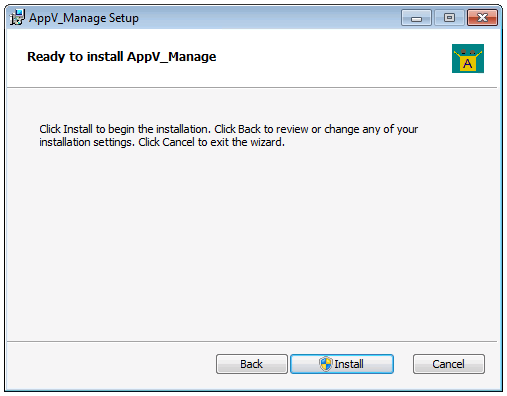The image size is (507, 396).
Task: Click the 'Click Cancel to exit the wizard' sentence
Action: [212, 142]
